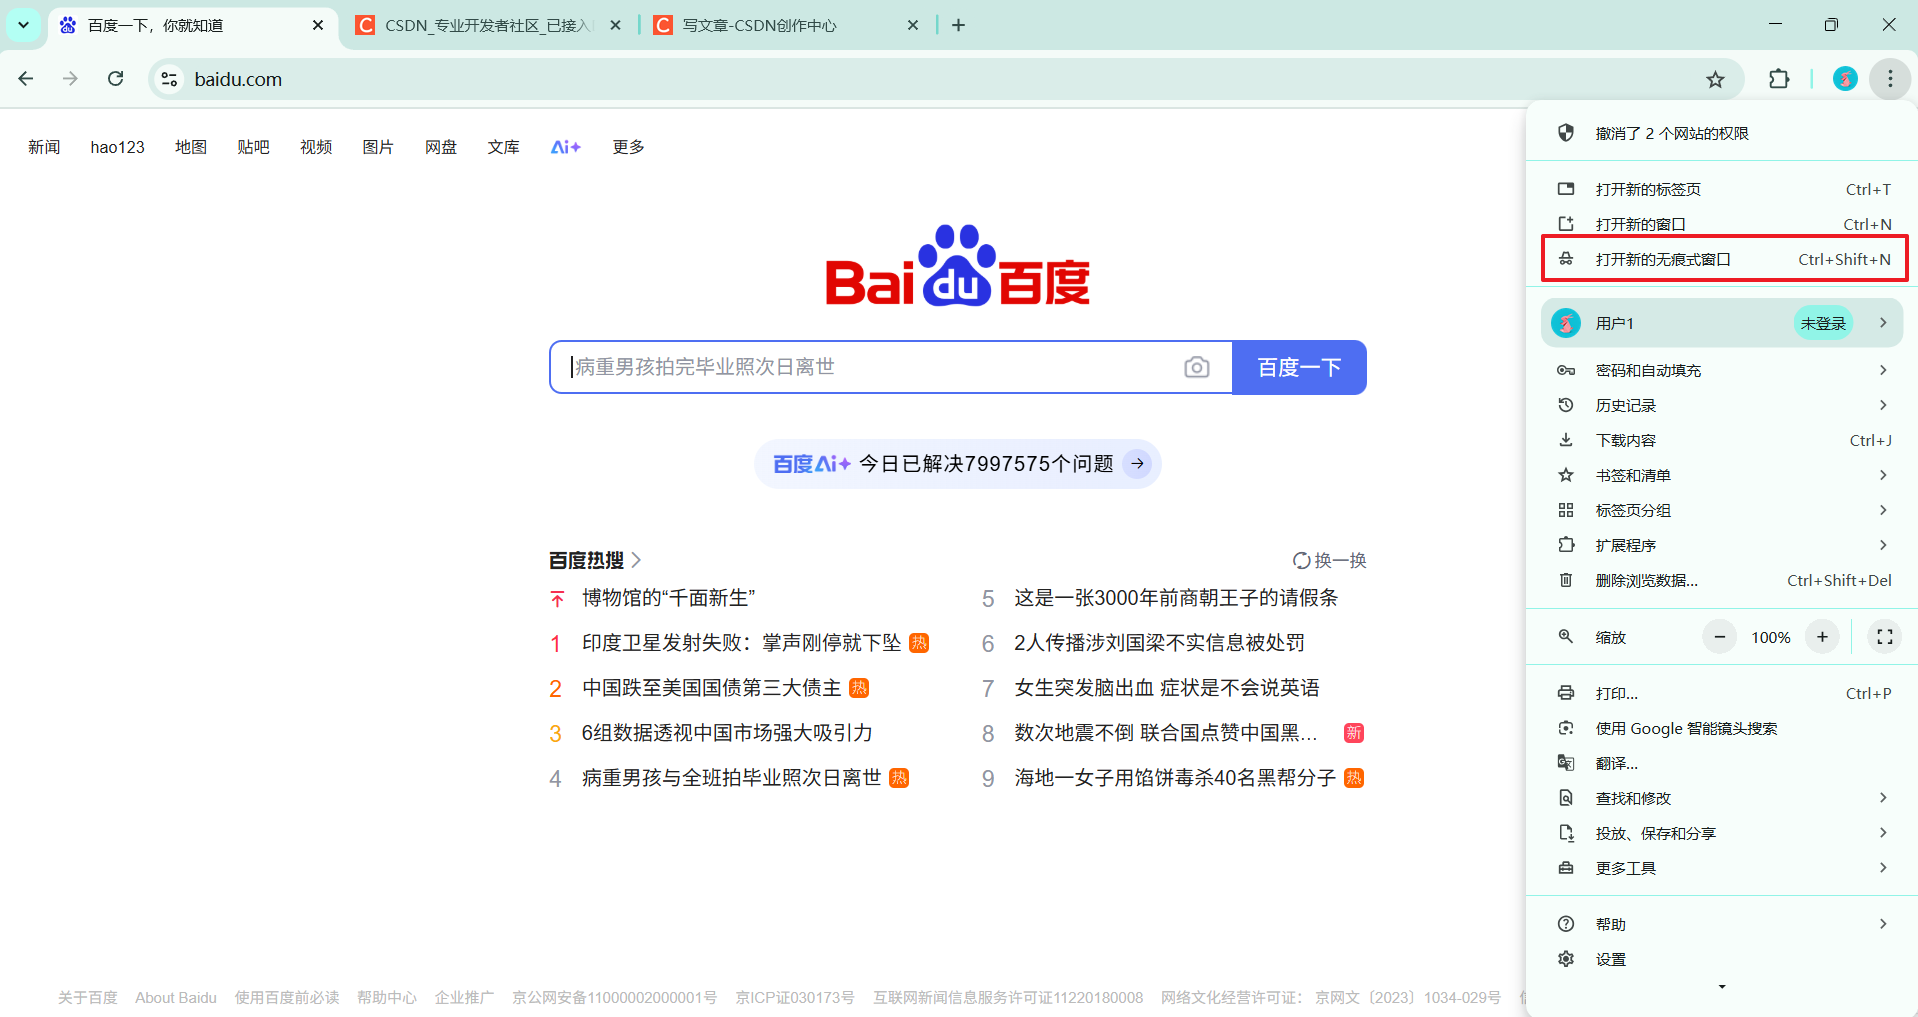Expand the 用户1 profile submenu arrow
The width and height of the screenshot is (1918, 1017).
click(1883, 323)
